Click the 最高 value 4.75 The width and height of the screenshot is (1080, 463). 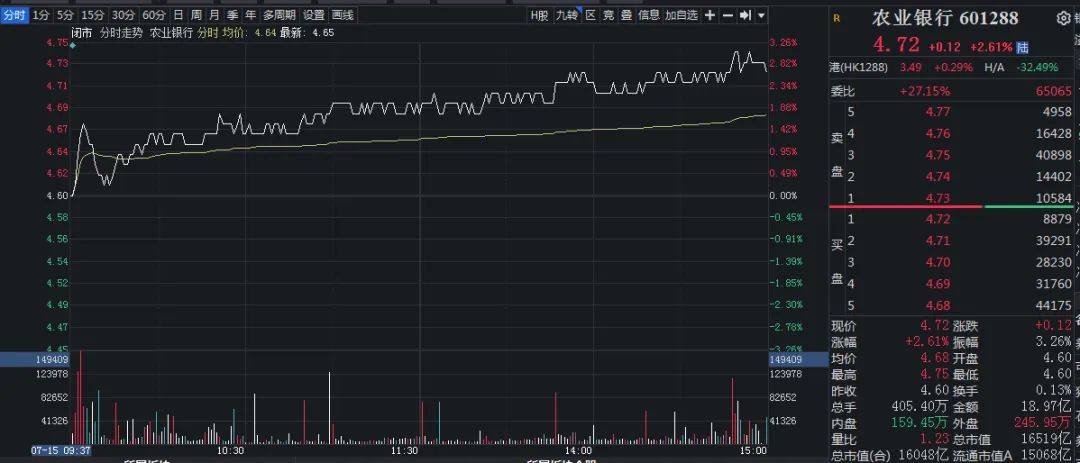pos(935,374)
